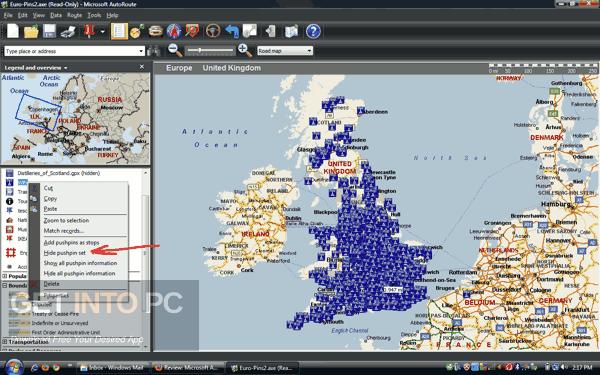Open the Road map style dropdown
This screenshot has width=600, height=375.
coord(285,51)
